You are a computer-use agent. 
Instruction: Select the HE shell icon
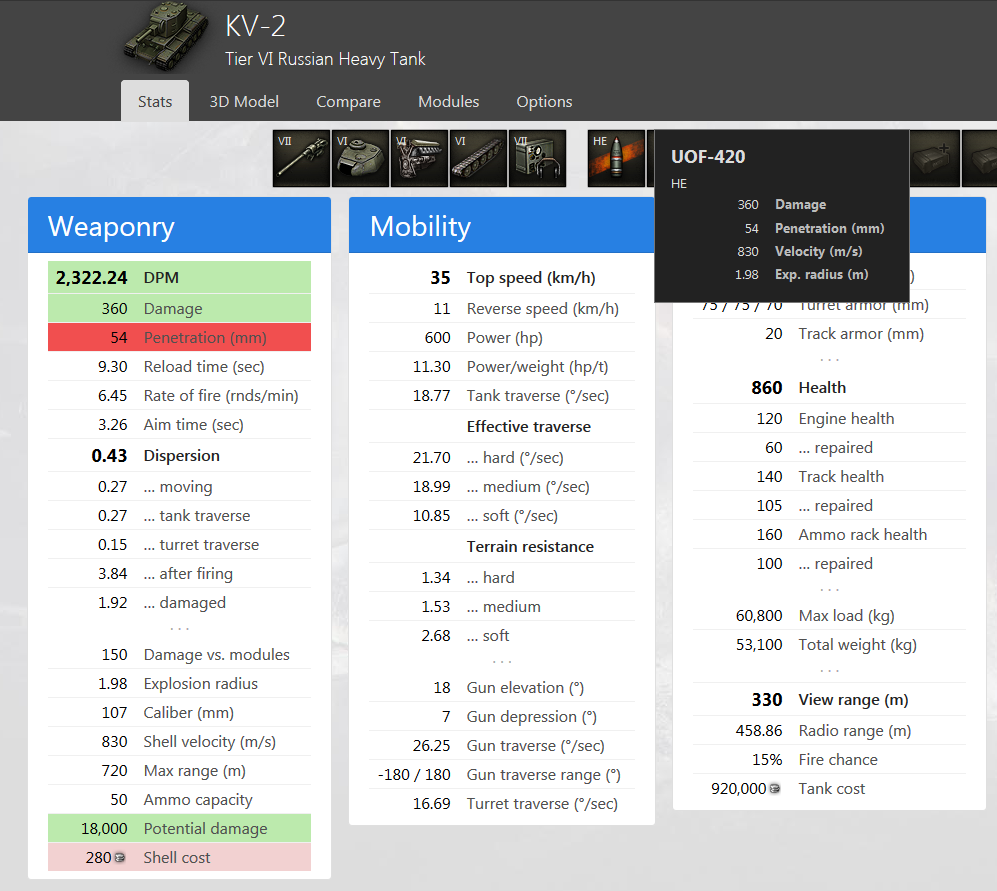tap(616, 158)
